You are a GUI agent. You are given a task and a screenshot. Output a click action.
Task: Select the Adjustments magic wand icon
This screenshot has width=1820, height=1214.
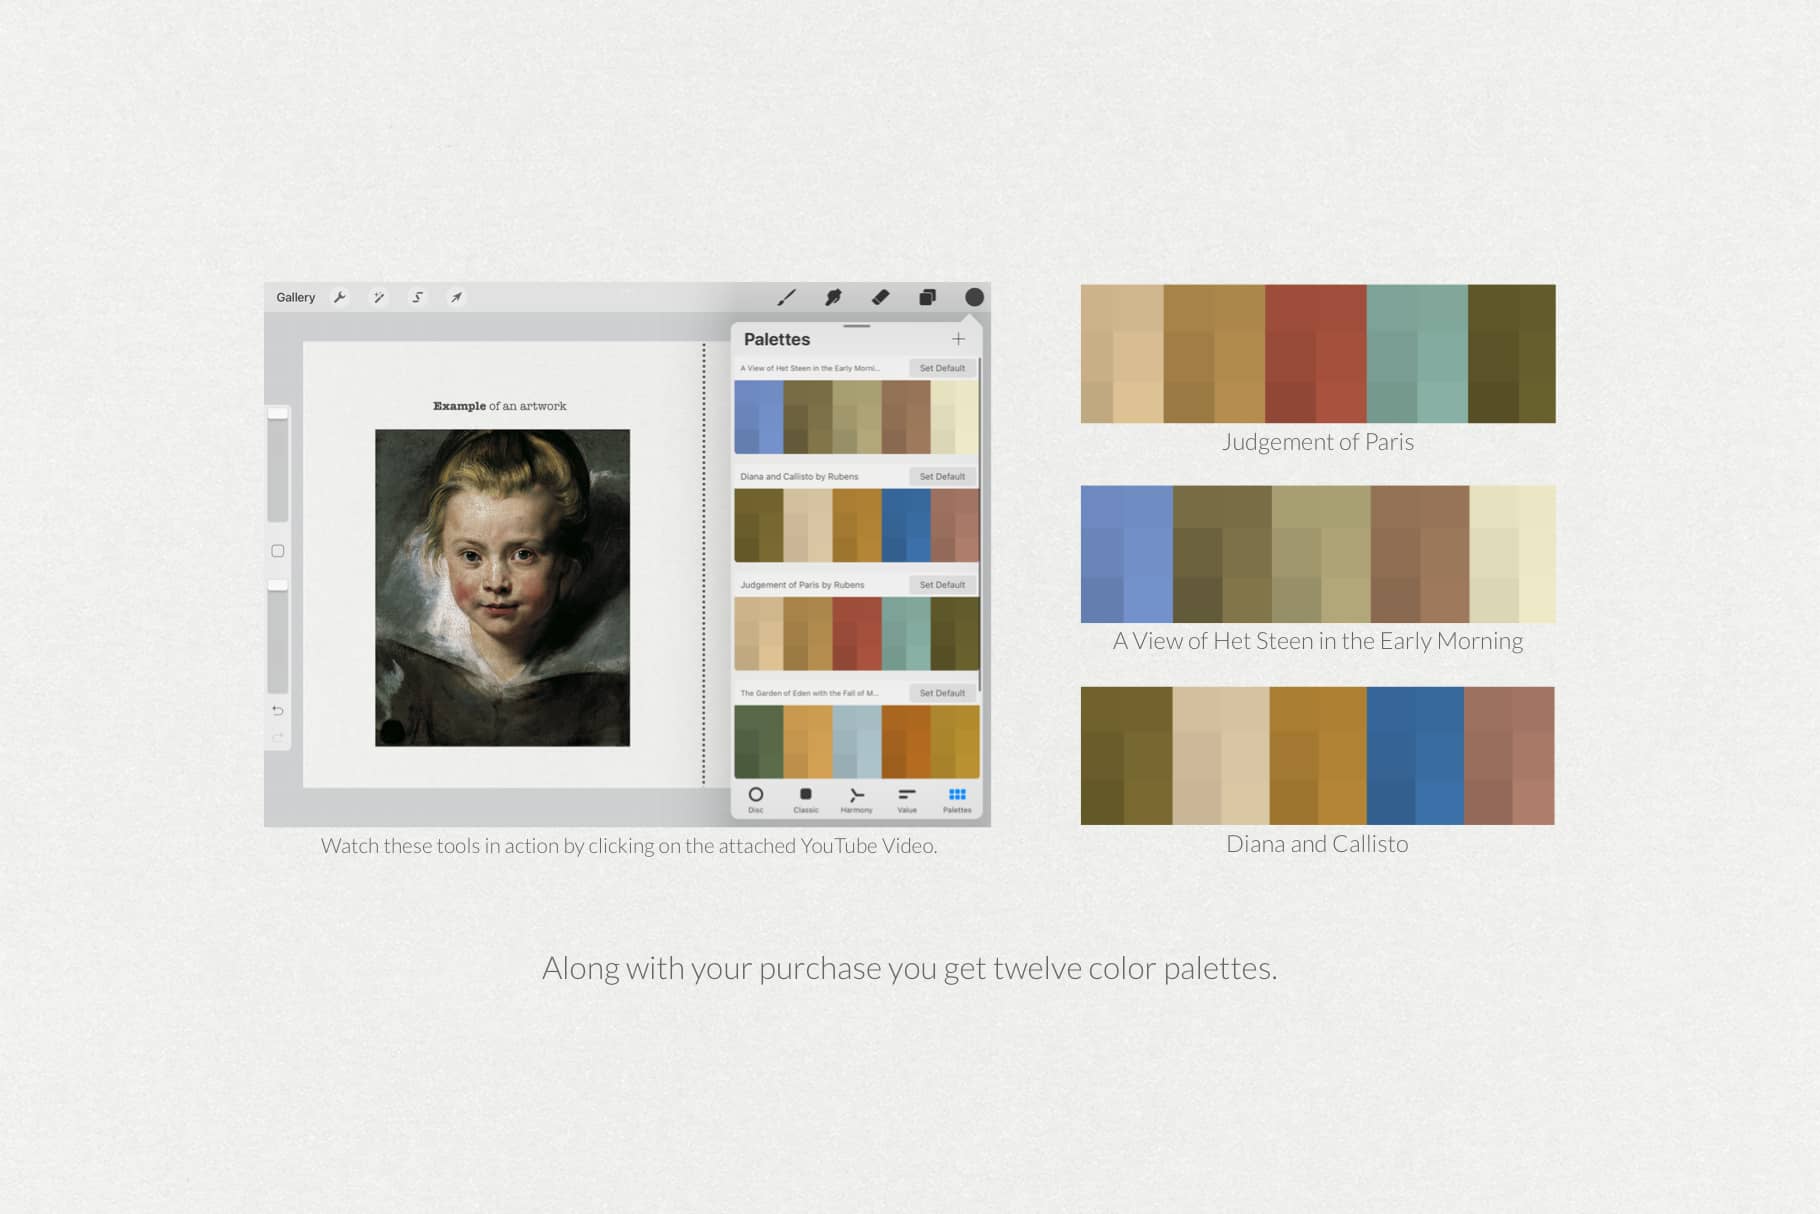click(x=379, y=297)
